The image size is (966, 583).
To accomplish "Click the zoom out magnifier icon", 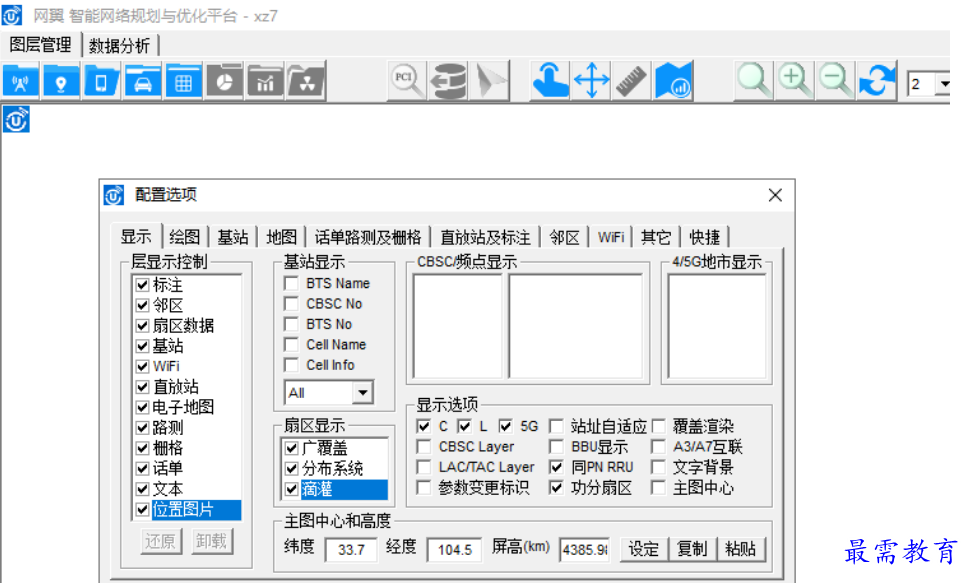I will pos(835,80).
